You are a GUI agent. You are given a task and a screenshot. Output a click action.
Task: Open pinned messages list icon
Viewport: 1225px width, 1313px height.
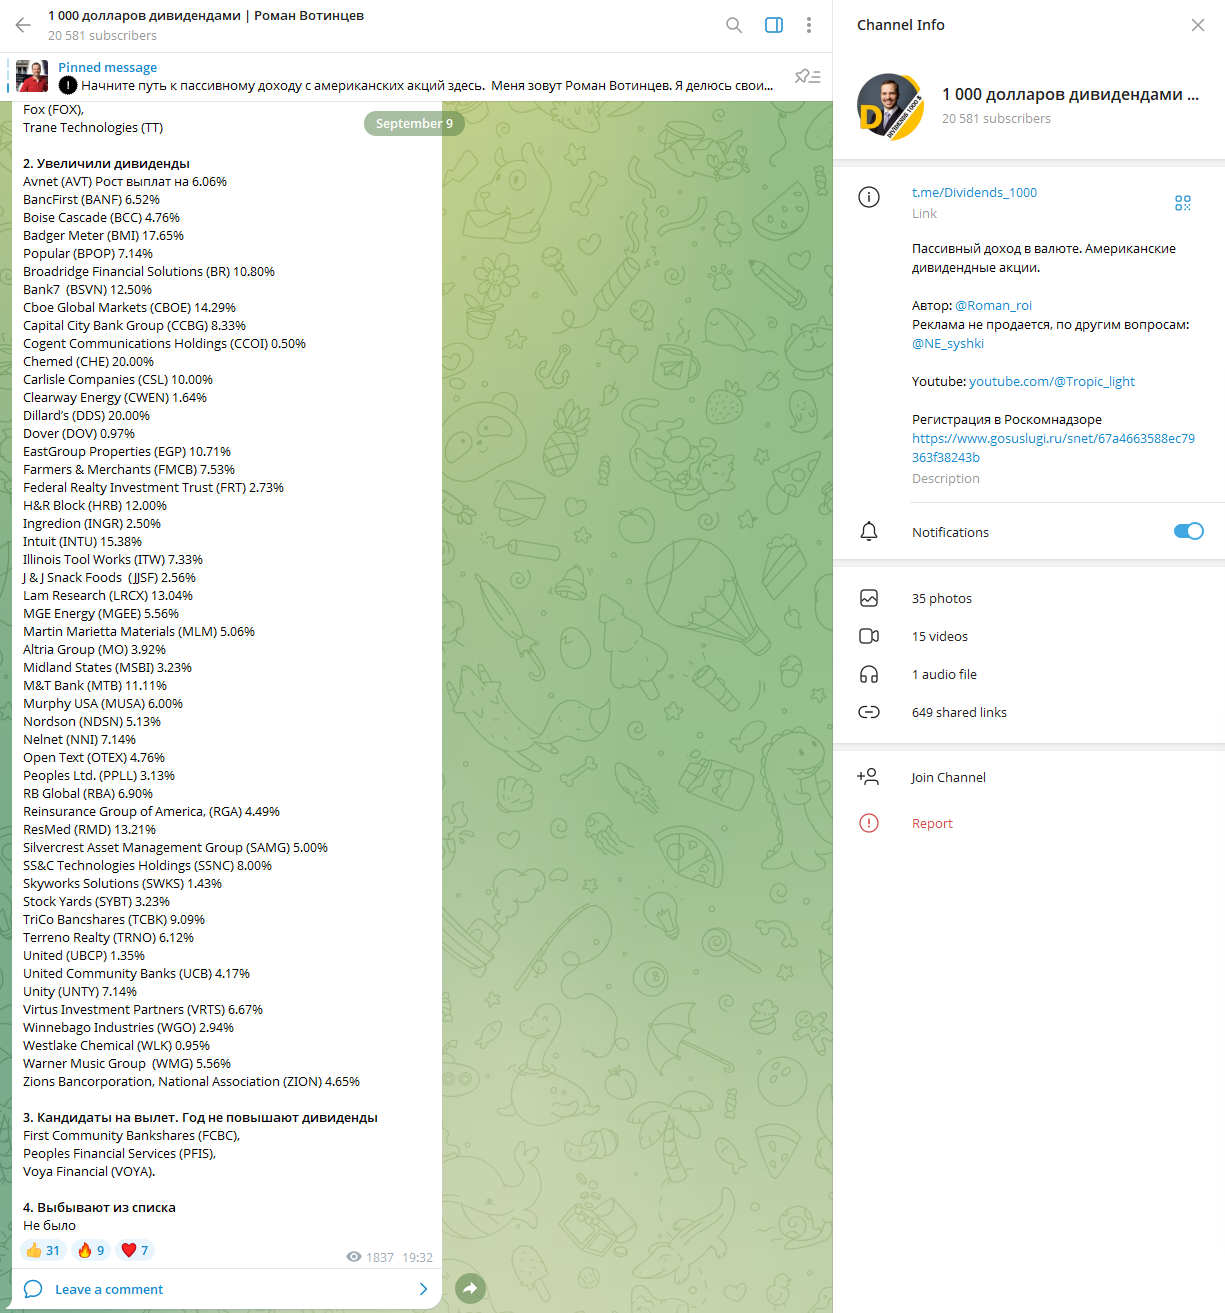click(808, 76)
